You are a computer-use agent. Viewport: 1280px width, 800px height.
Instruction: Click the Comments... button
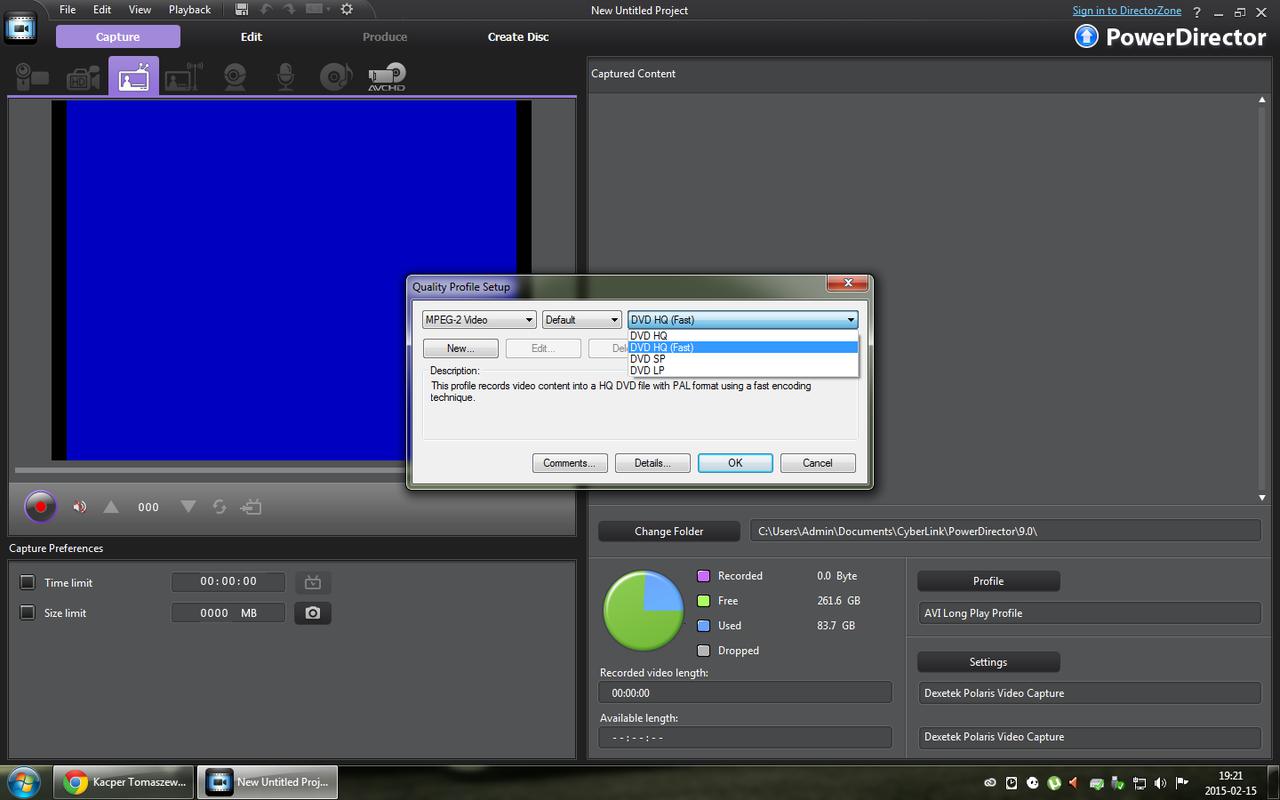(x=569, y=463)
